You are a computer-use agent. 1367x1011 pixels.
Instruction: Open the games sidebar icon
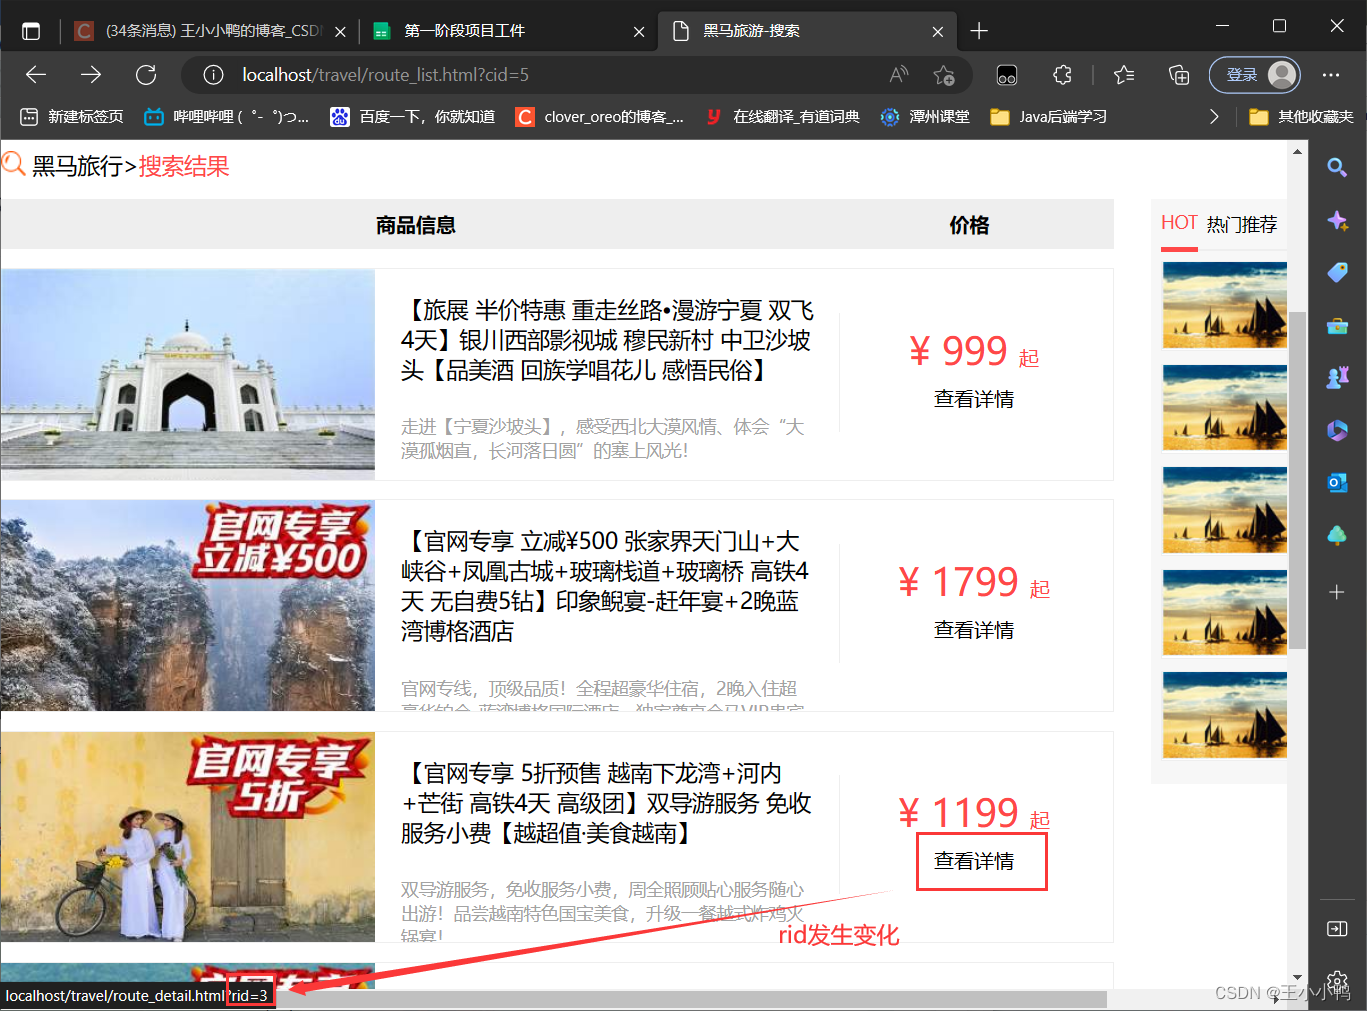pos(1337,378)
